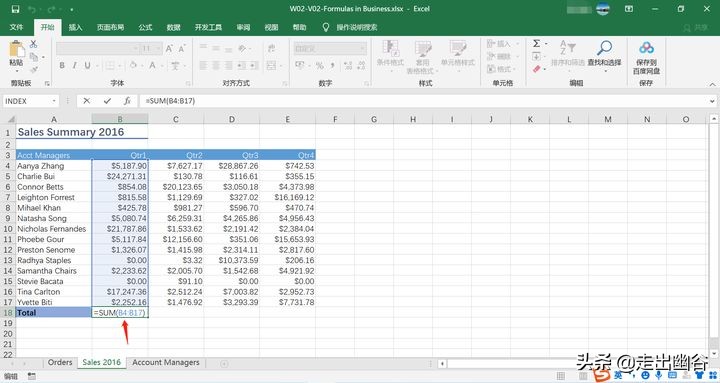Switch to the 视图 View tab

coord(271,27)
